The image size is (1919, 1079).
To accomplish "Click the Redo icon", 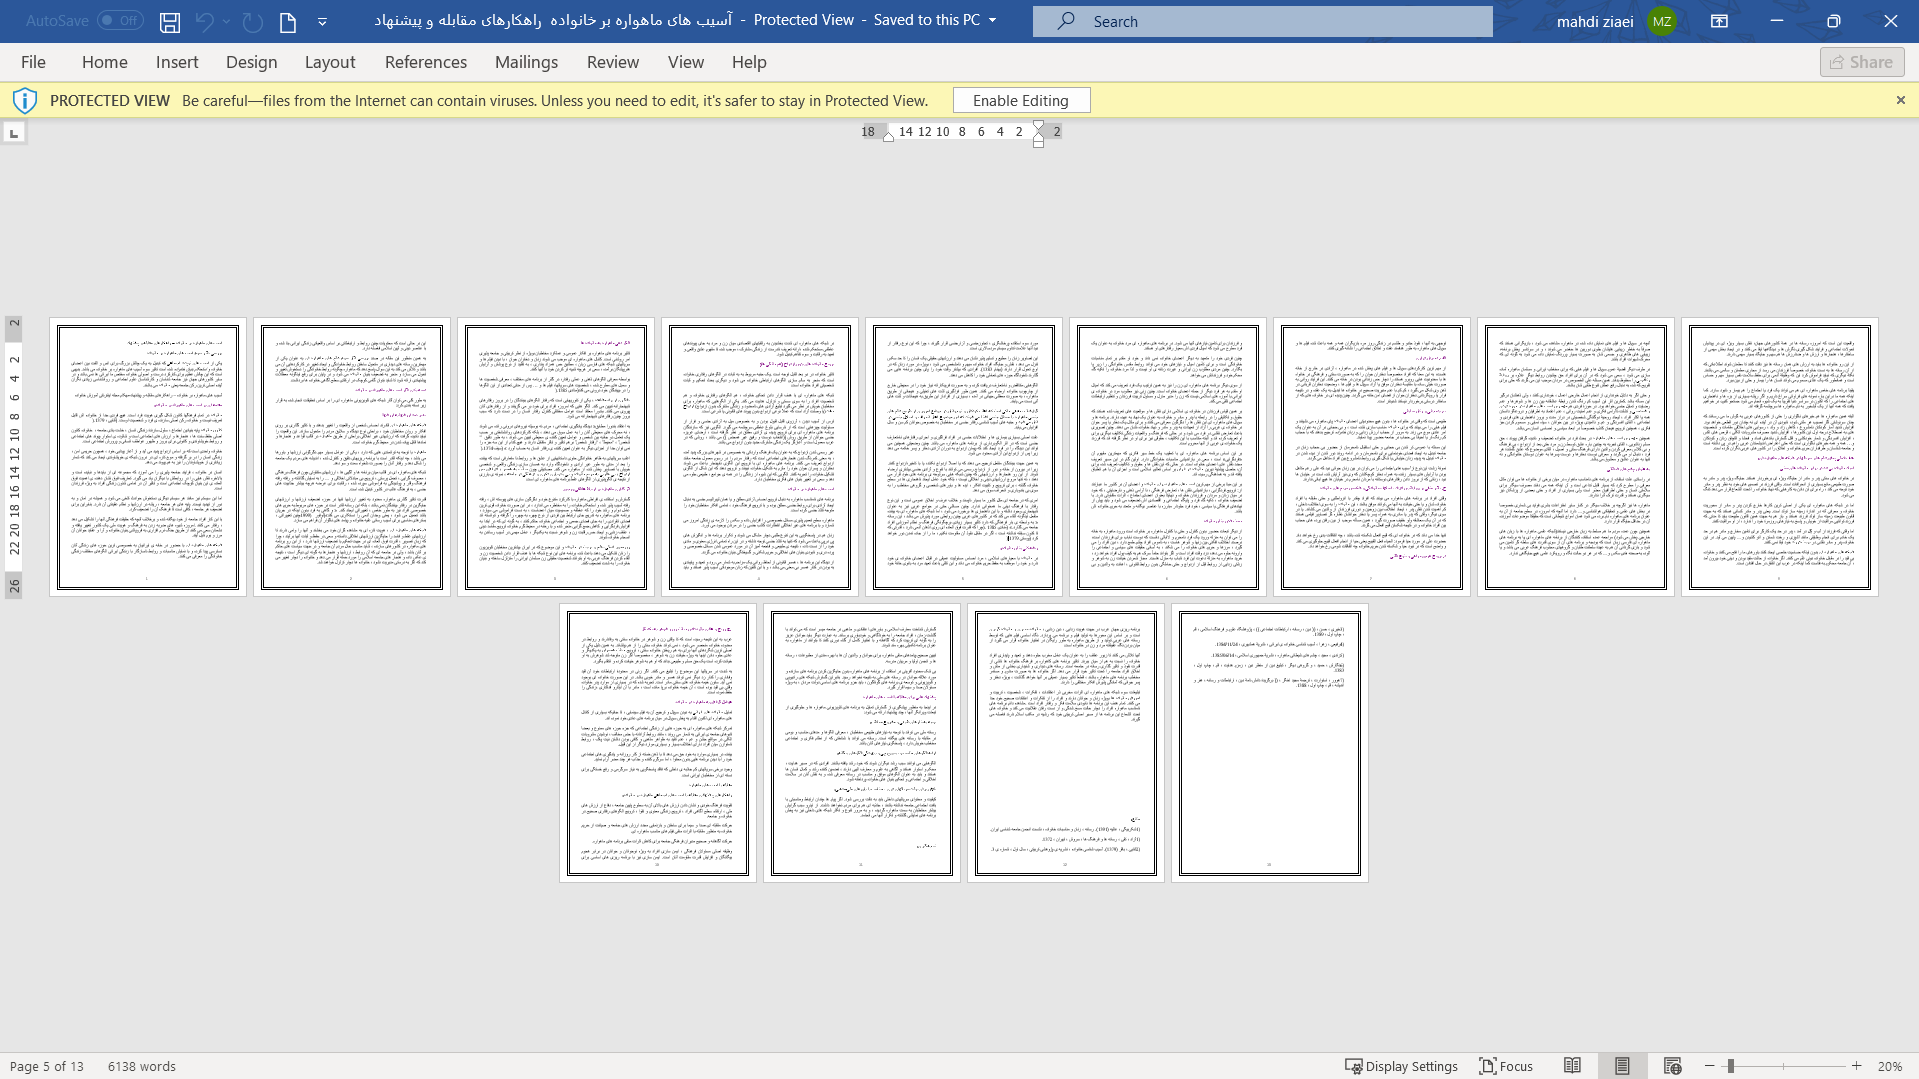I will pos(253,21).
